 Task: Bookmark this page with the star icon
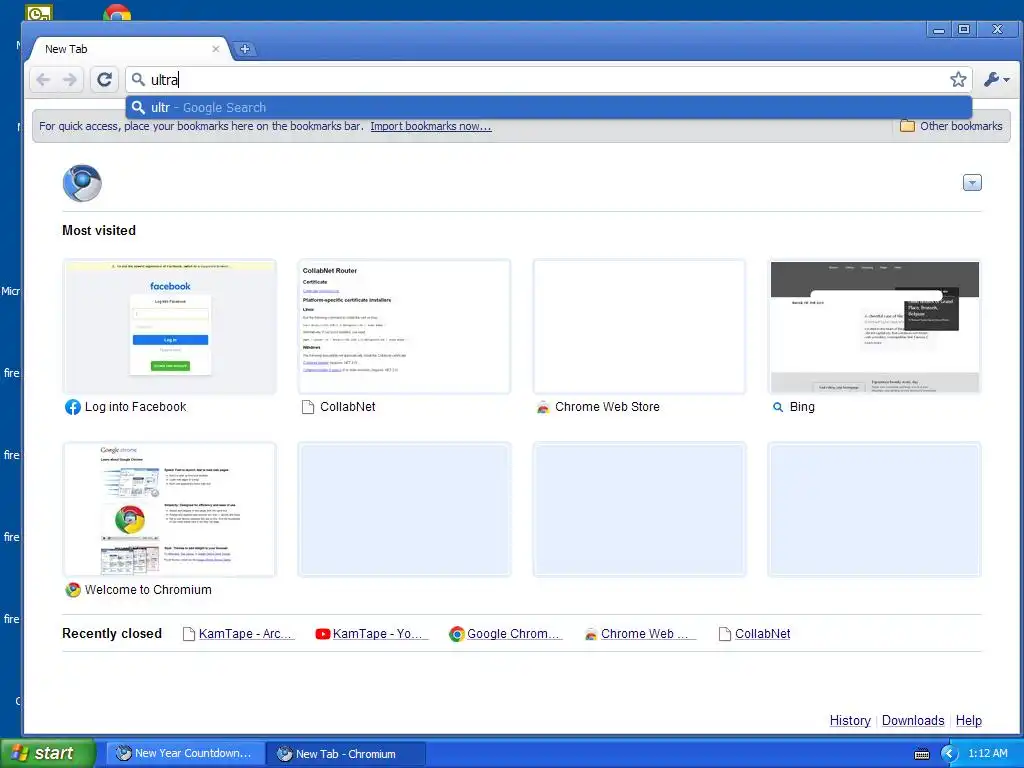point(958,80)
